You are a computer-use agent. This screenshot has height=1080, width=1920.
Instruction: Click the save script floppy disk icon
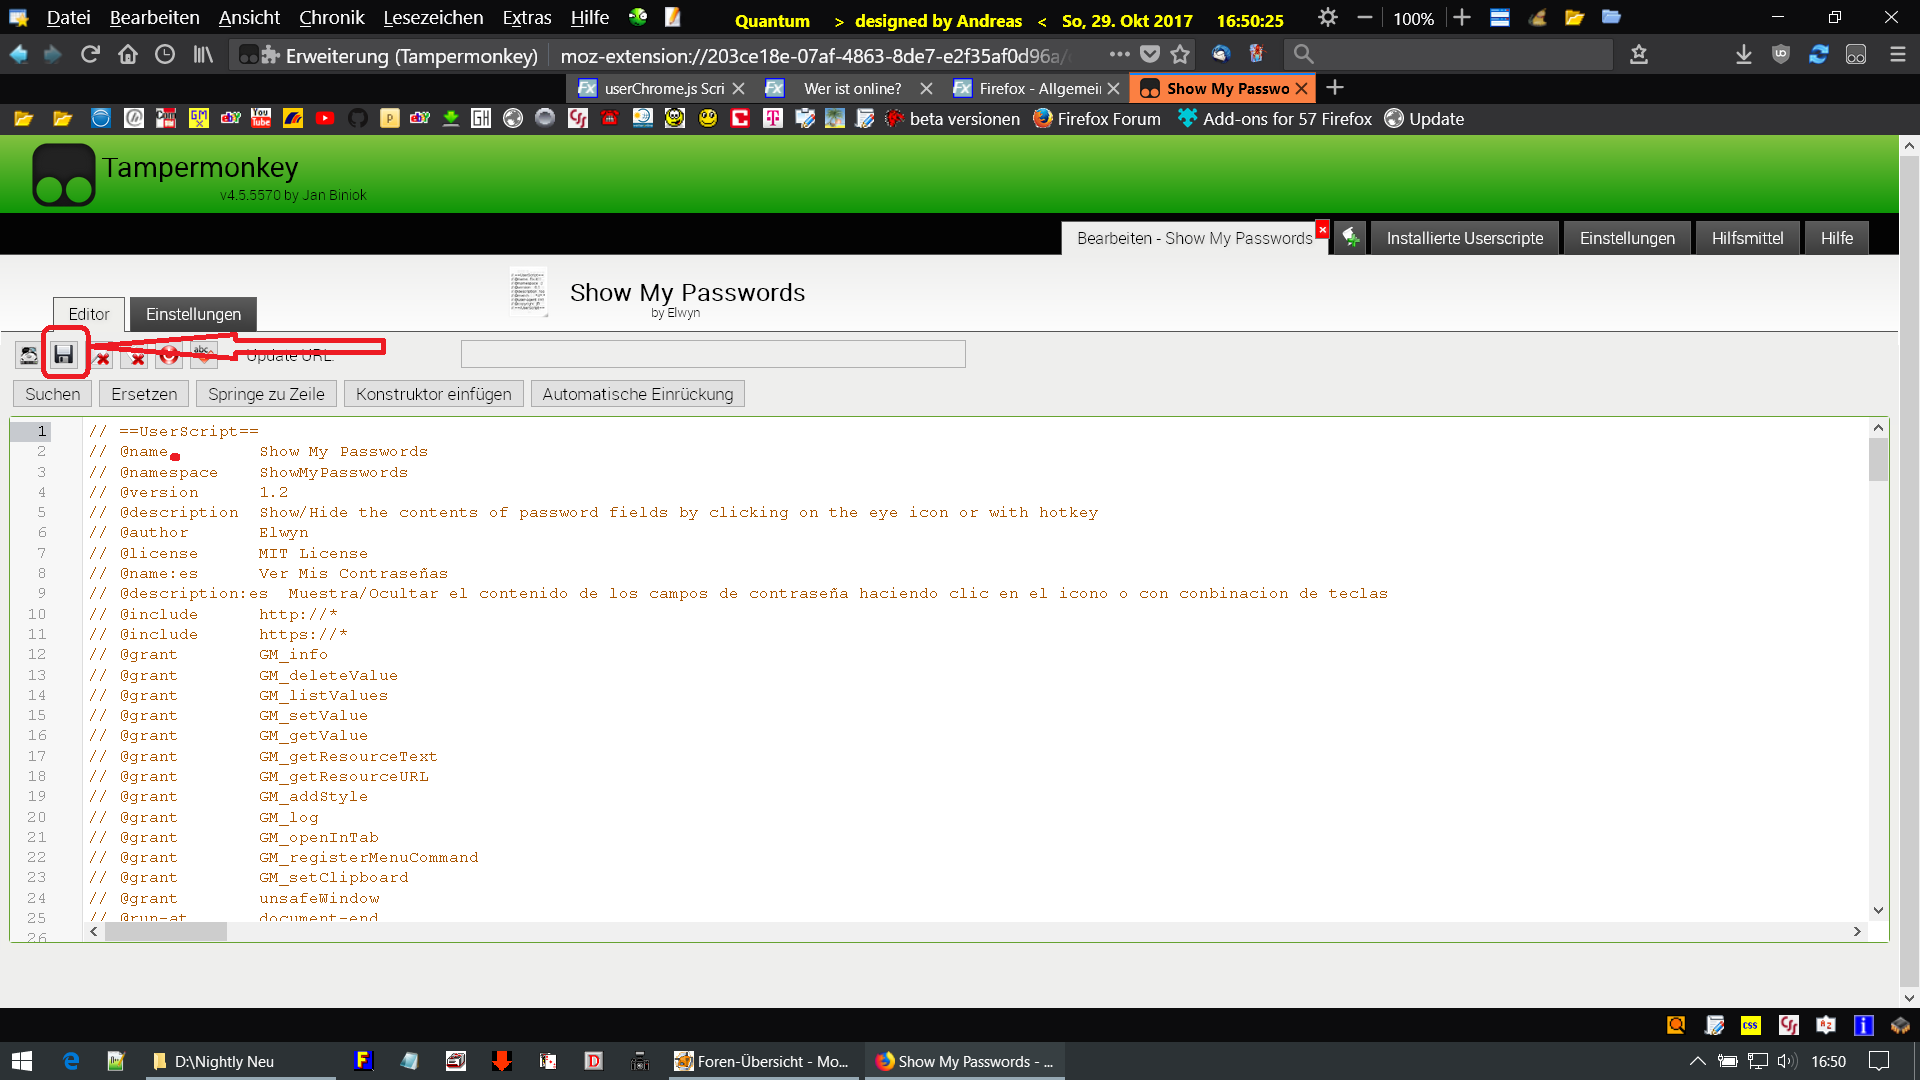[x=64, y=354]
